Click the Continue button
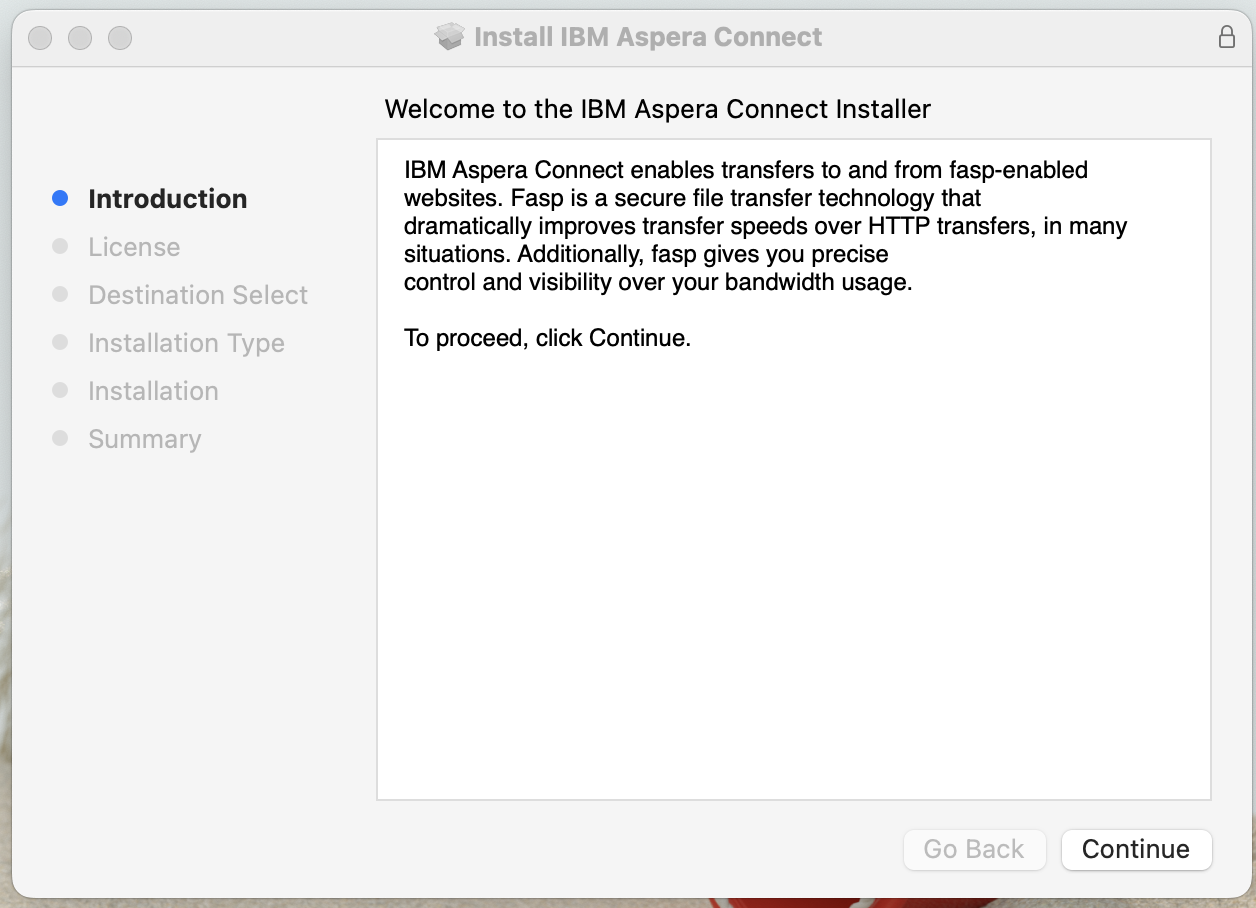Image resolution: width=1256 pixels, height=908 pixels. (1136, 849)
